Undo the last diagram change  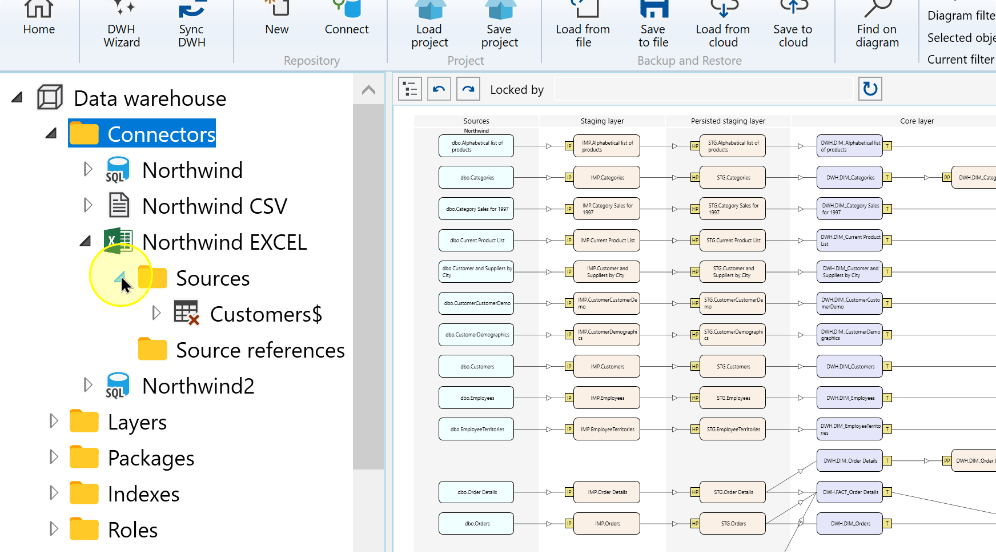(439, 90)
